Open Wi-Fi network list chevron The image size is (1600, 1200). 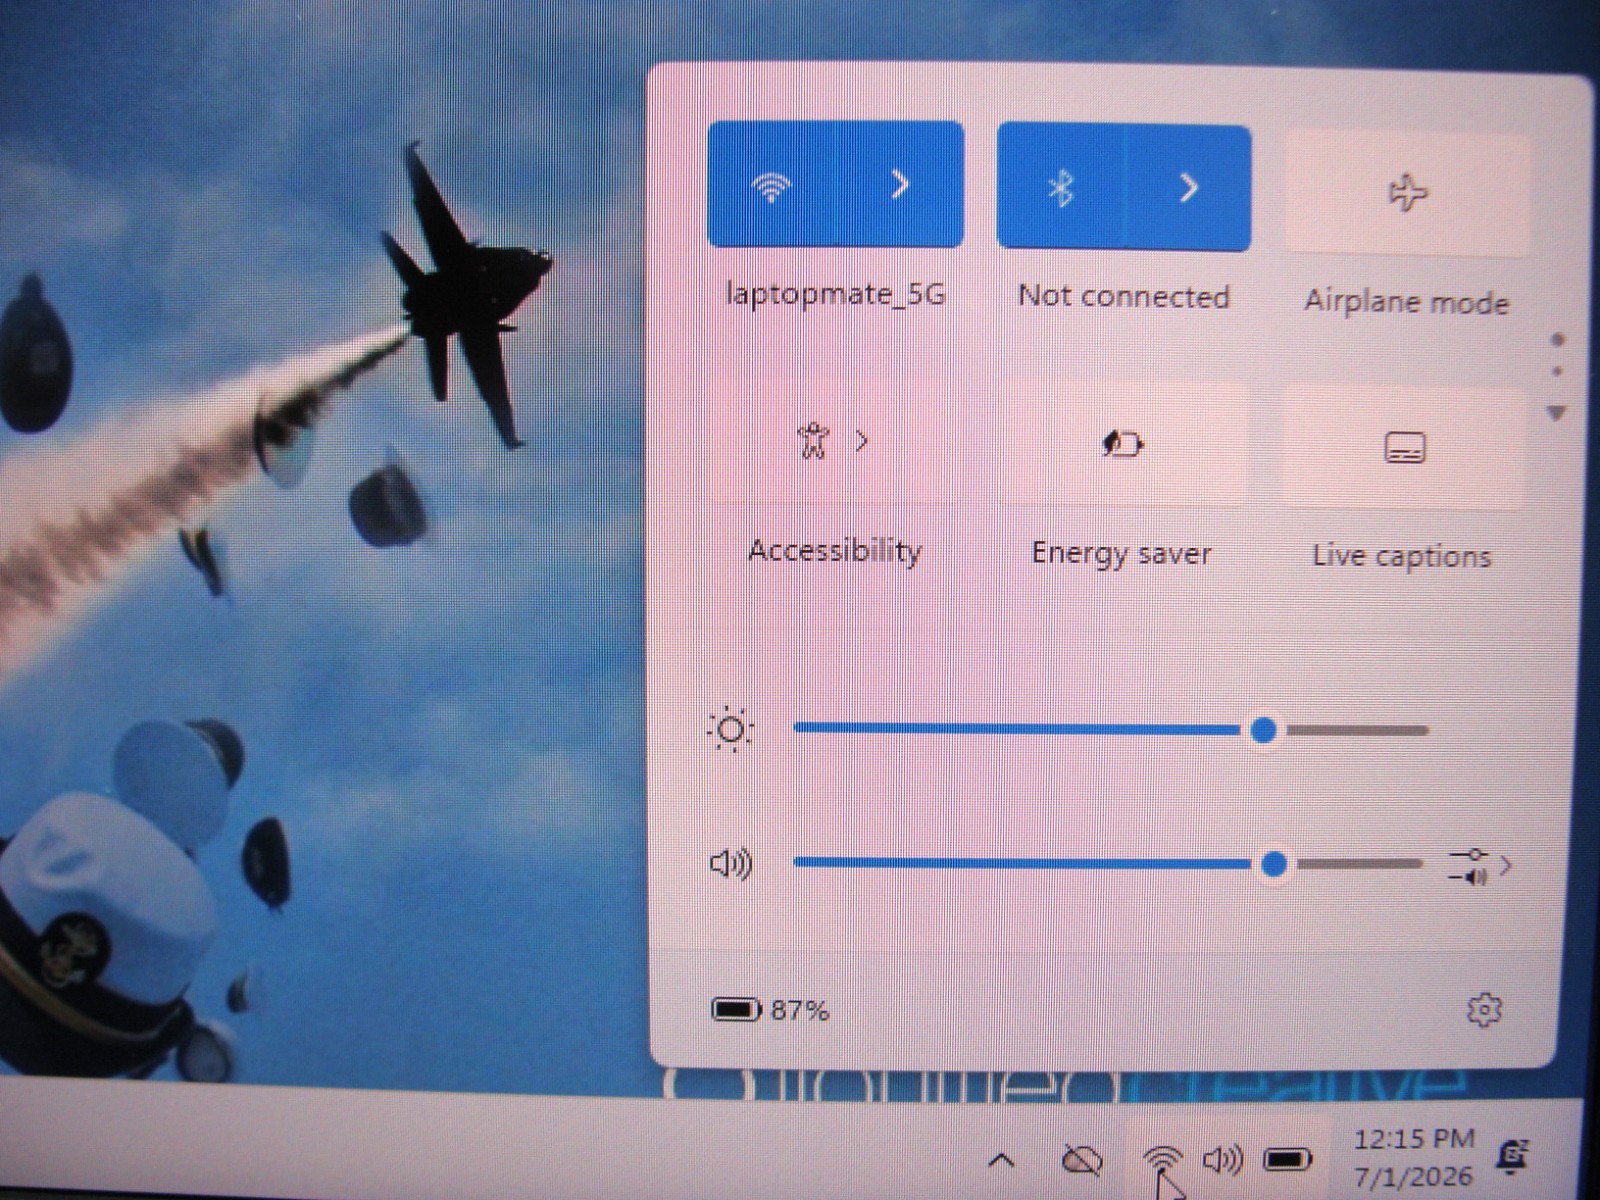click(900, 185)
